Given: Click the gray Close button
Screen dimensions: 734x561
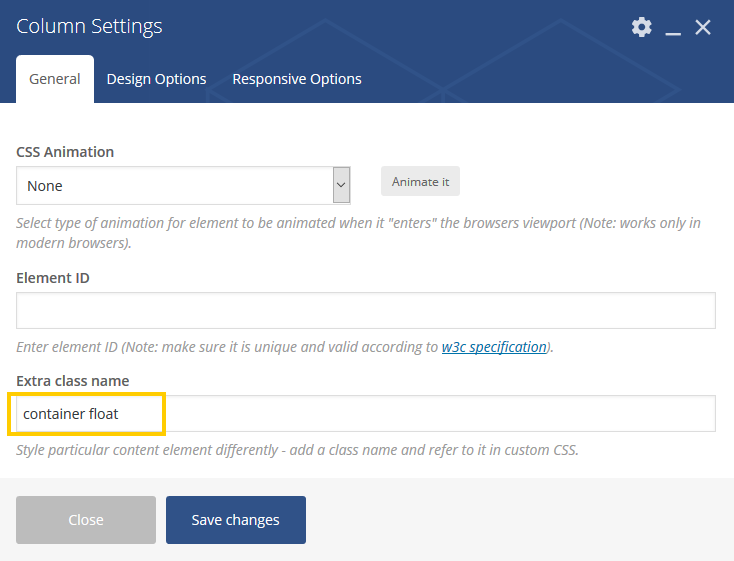Looking at the screenshot, I should click(x=86, y=520).
